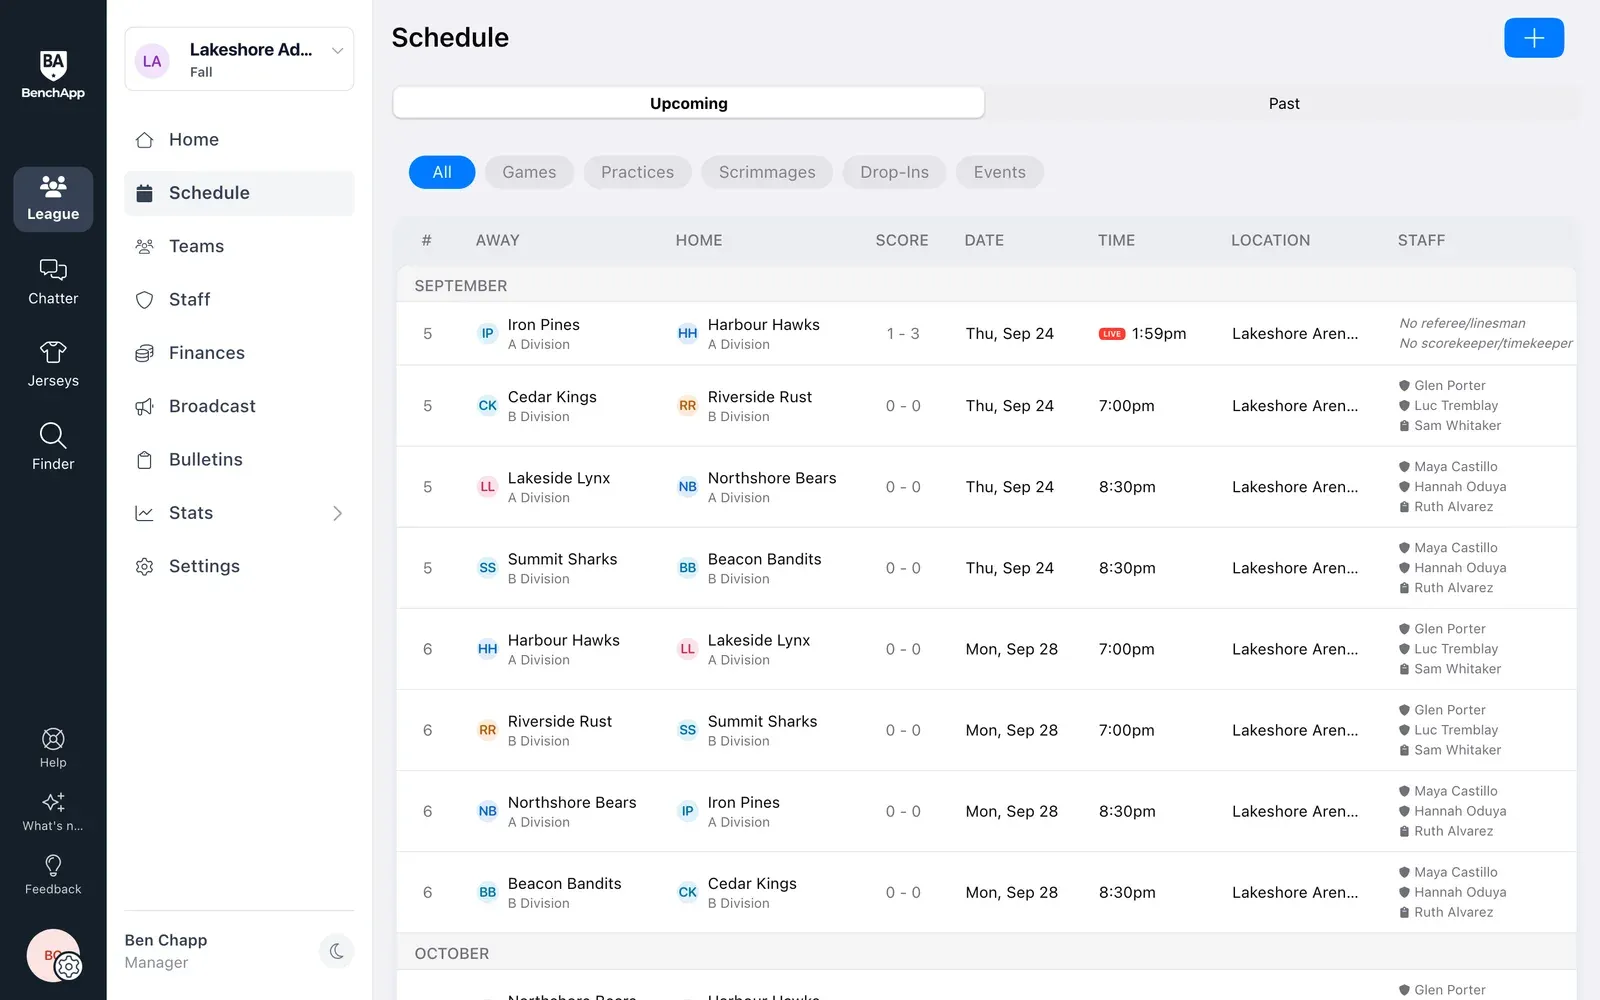Click 'No referee/linesman' text

point(1462,323)
